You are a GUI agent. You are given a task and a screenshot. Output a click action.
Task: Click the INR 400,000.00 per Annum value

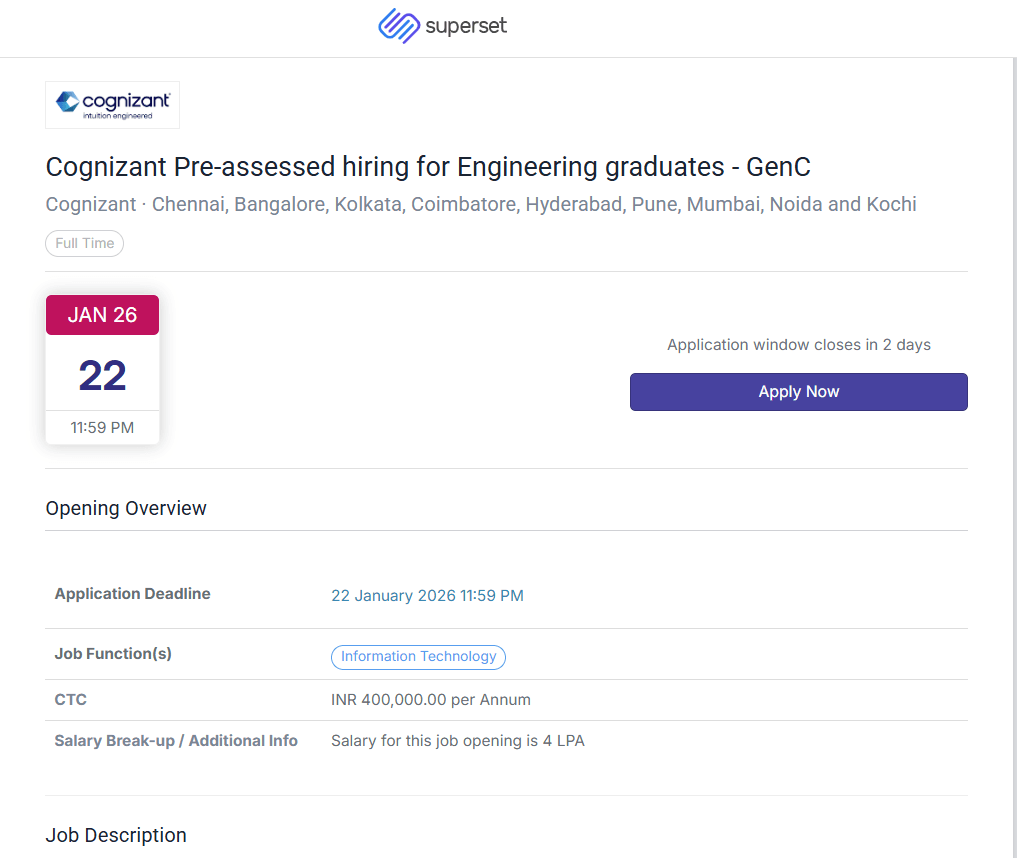(431, 700)
